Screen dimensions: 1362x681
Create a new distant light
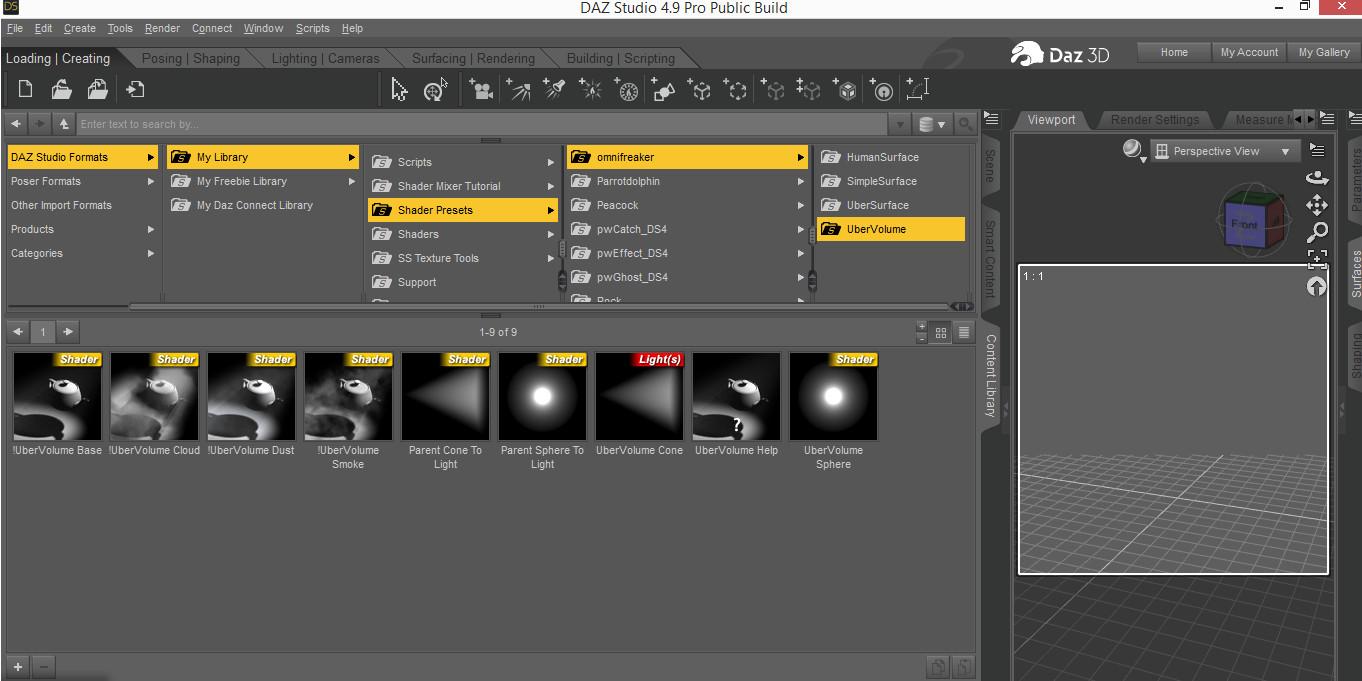coord(517,90)
